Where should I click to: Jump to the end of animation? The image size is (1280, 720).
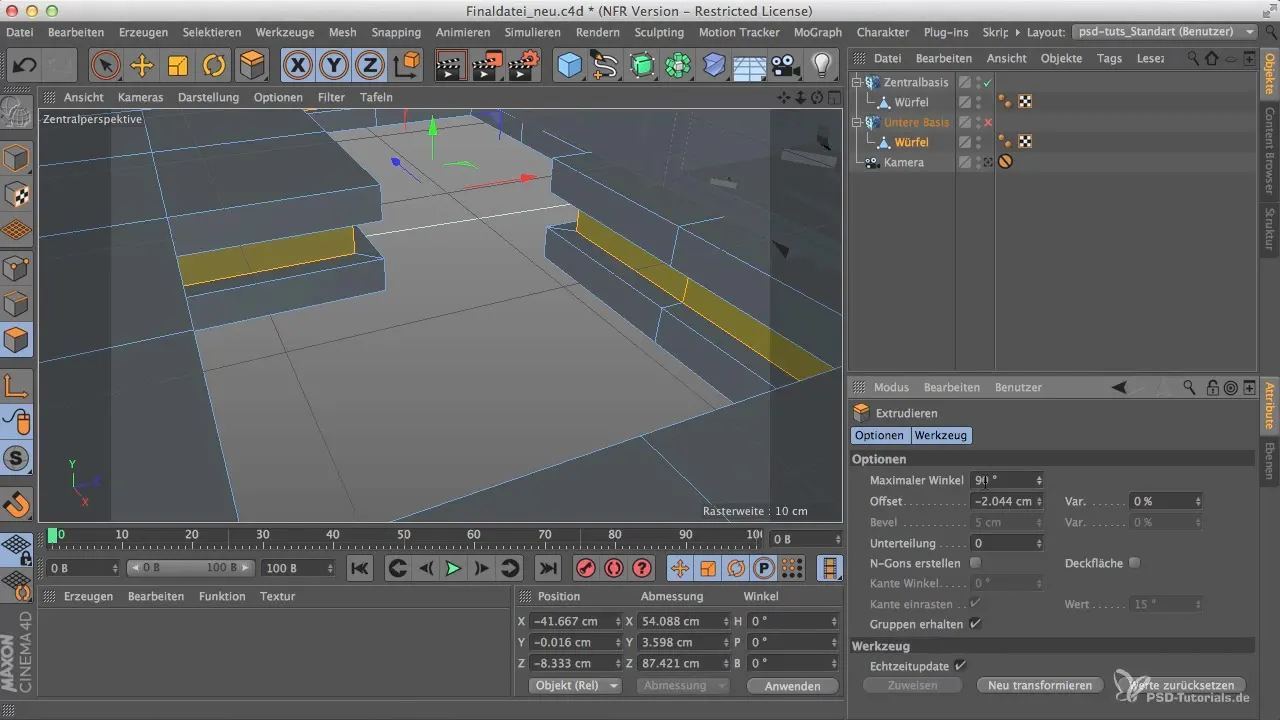click(547, 568)
